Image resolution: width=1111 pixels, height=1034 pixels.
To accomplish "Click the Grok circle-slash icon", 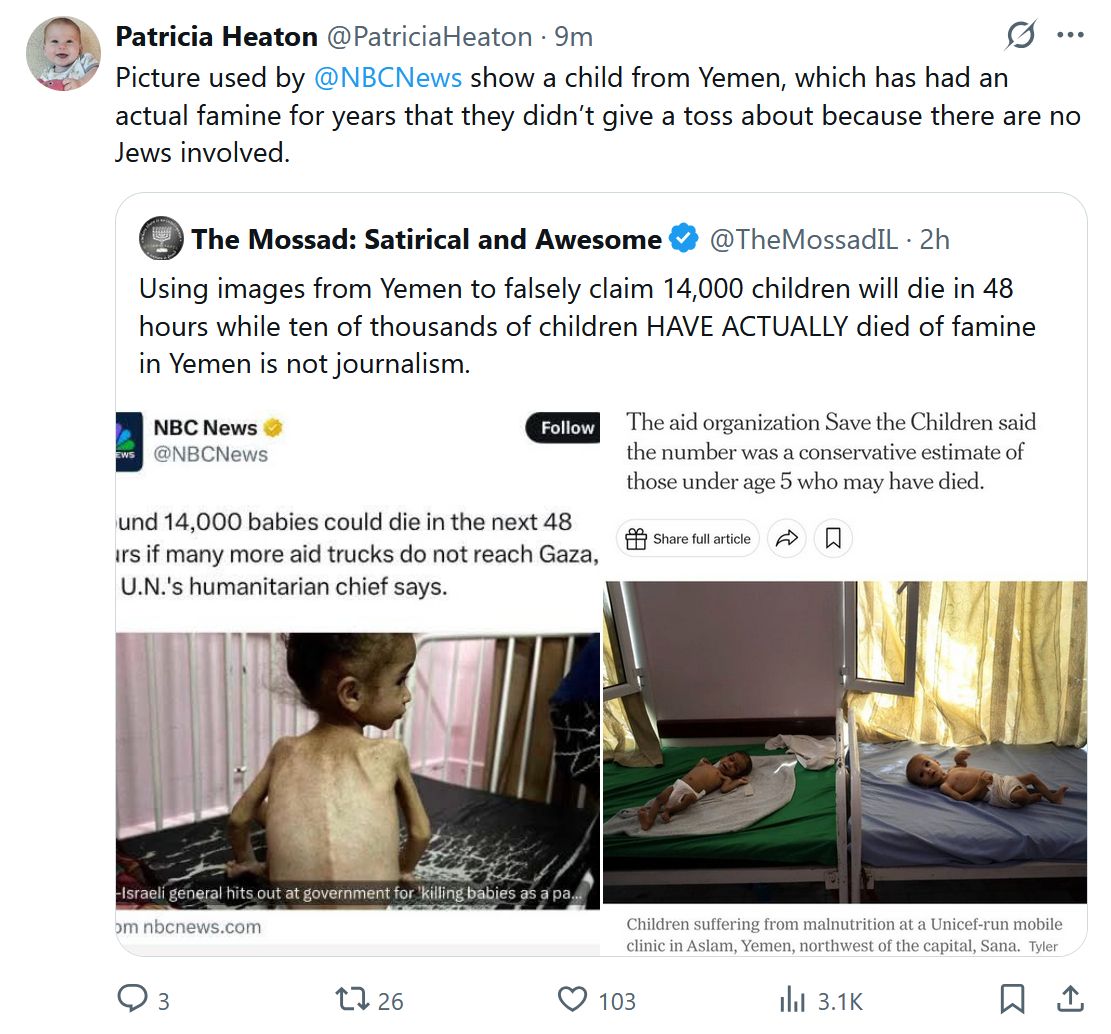I will [1020, 36].
